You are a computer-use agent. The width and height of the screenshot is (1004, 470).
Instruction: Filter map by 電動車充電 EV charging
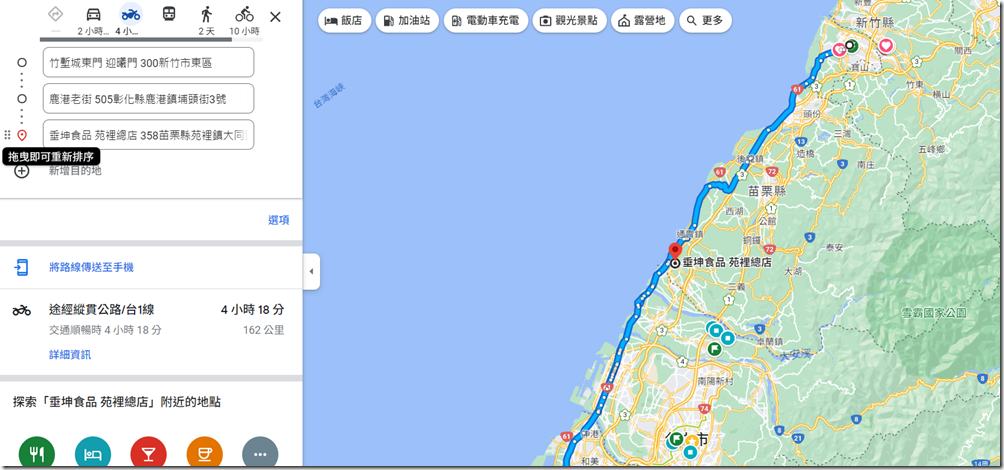pos(486,20)
